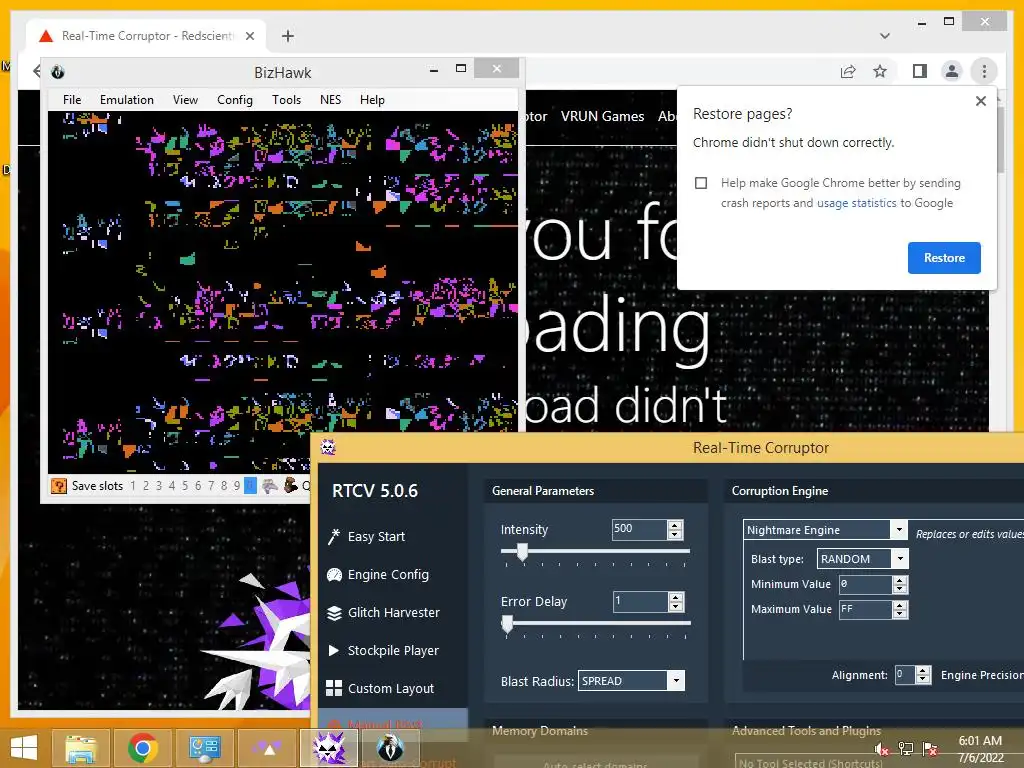Image resolution: width=1024 pixels, height=768 pixels.
Task: Click the Intensity value field 500
Action: pyautogui.click(x=639, y=529)
